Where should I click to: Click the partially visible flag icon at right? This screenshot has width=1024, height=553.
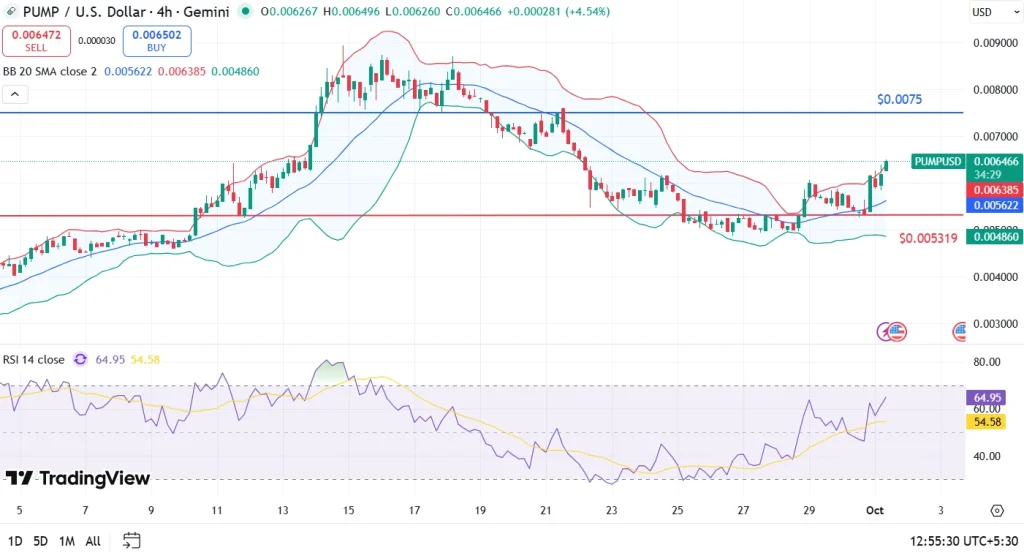[960, 331]
